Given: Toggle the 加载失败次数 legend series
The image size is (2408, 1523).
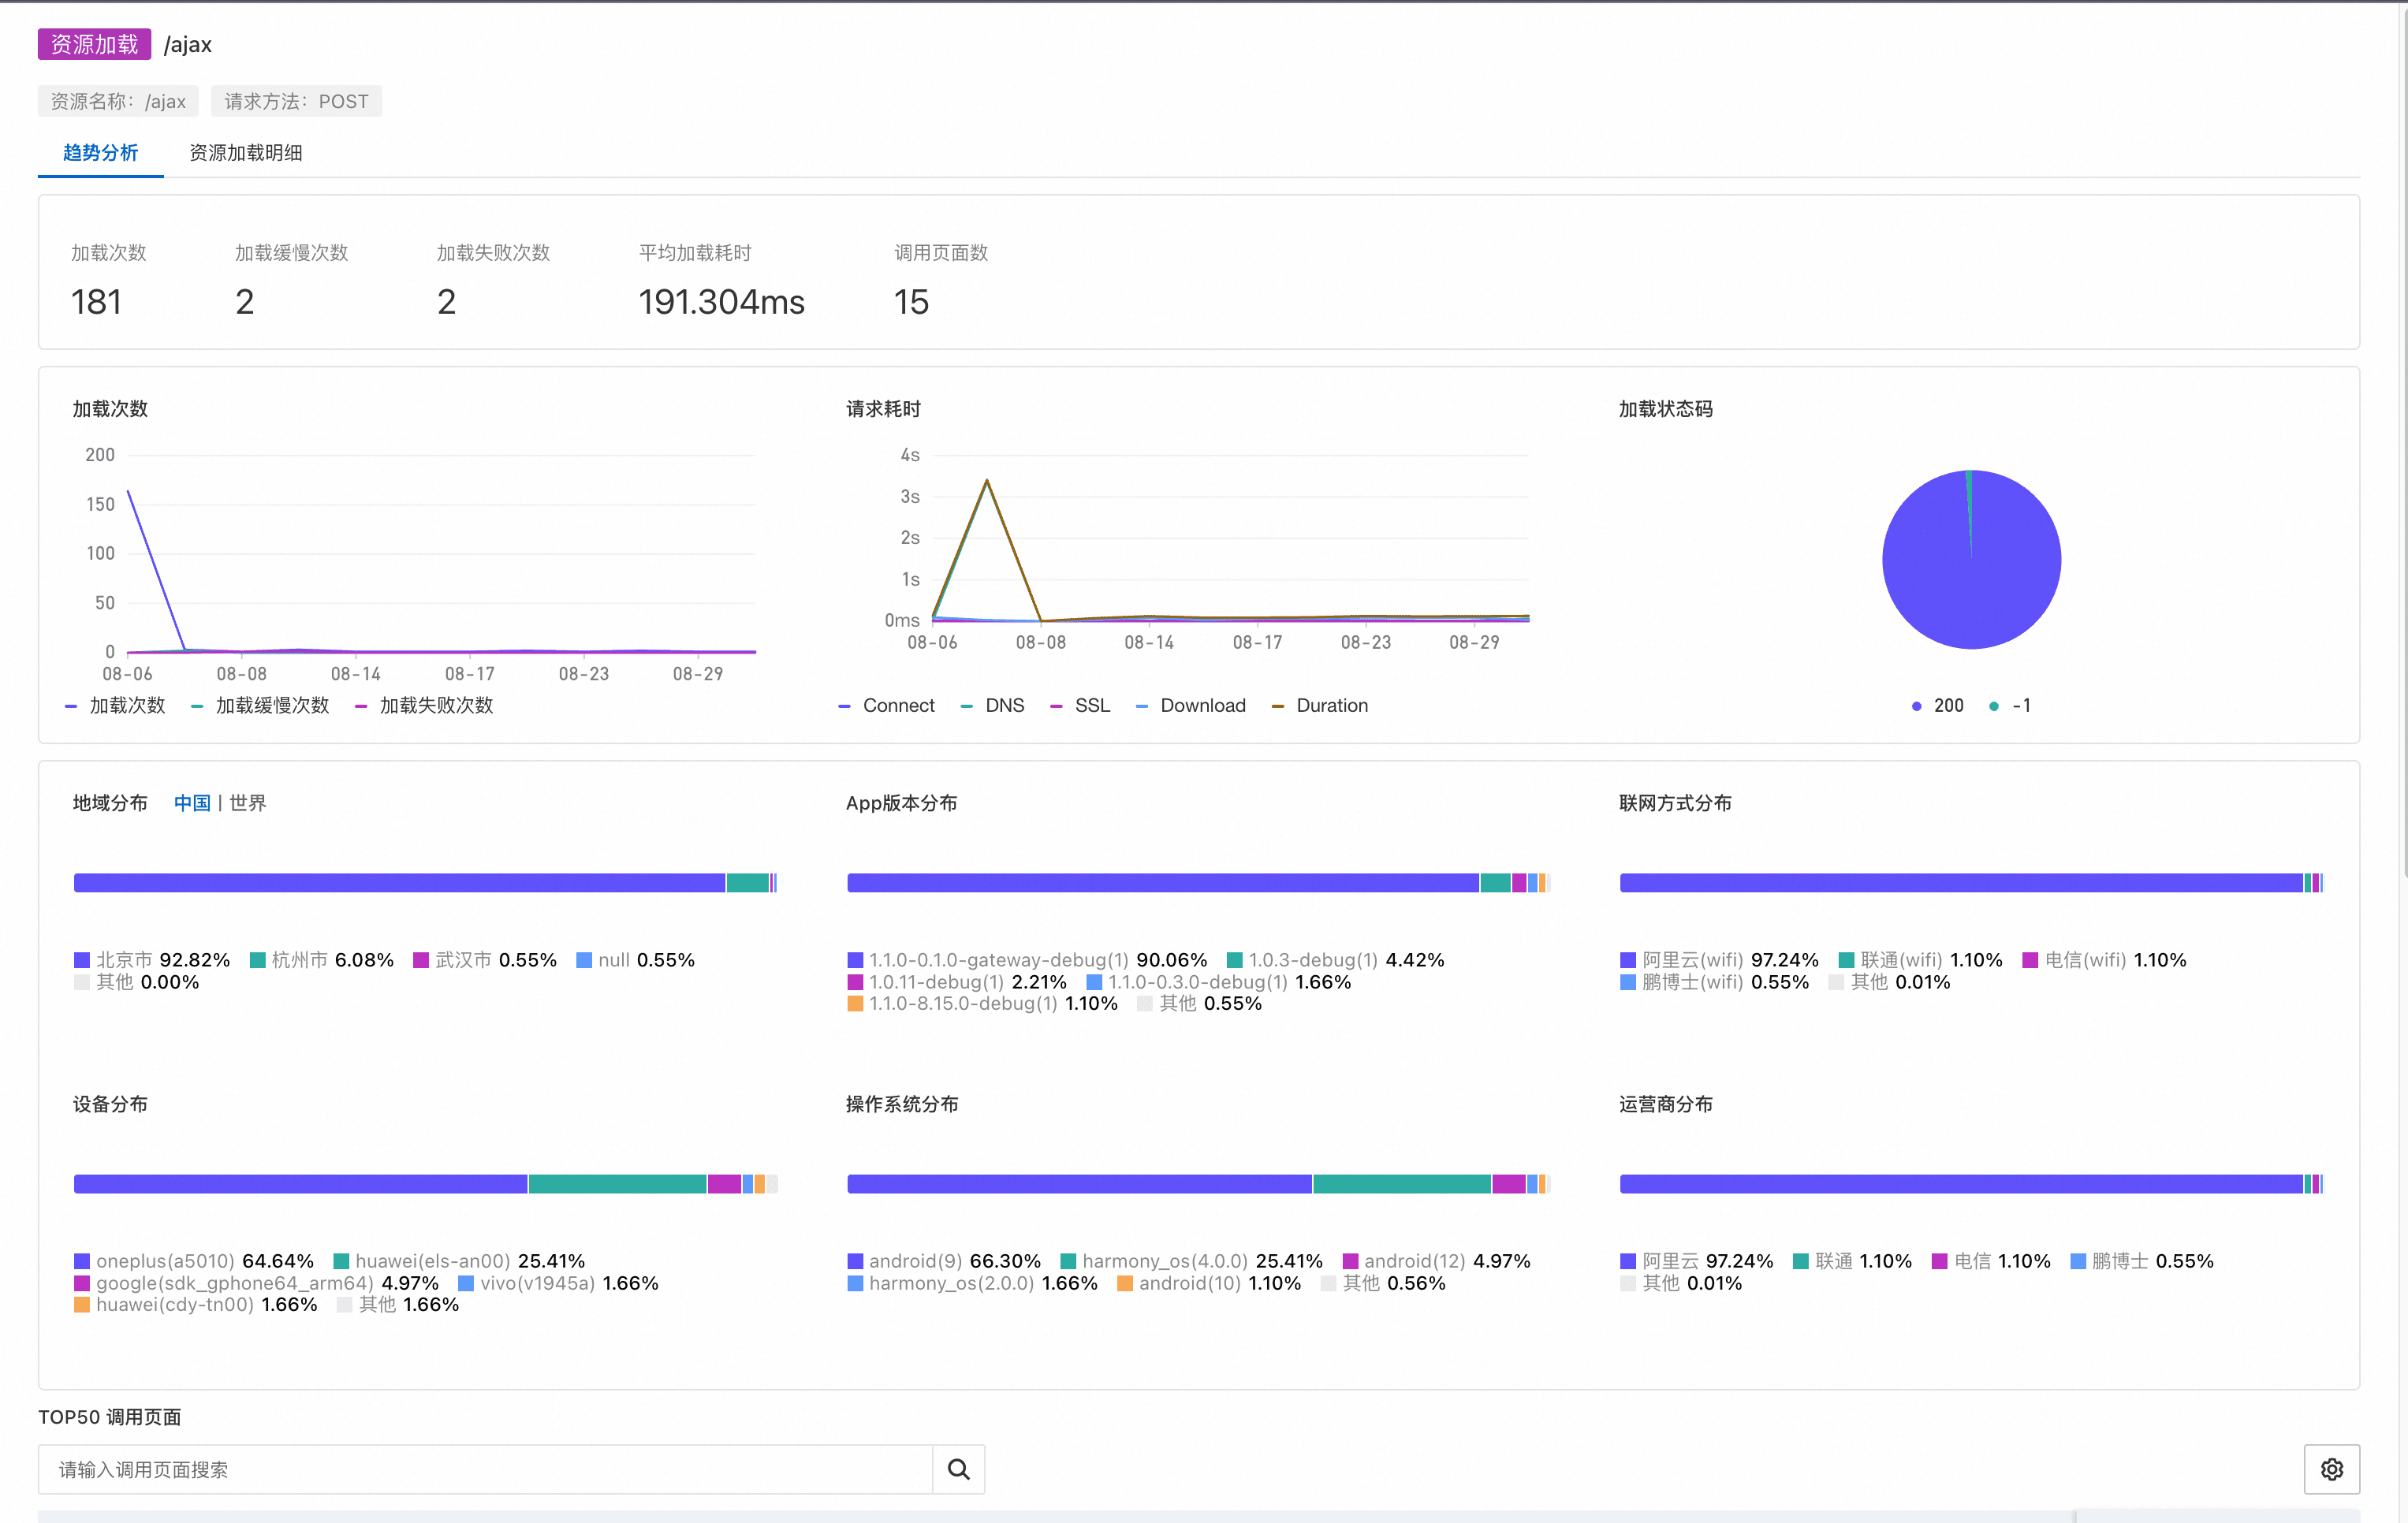Looking at the screenshot, I should point(425,705).
